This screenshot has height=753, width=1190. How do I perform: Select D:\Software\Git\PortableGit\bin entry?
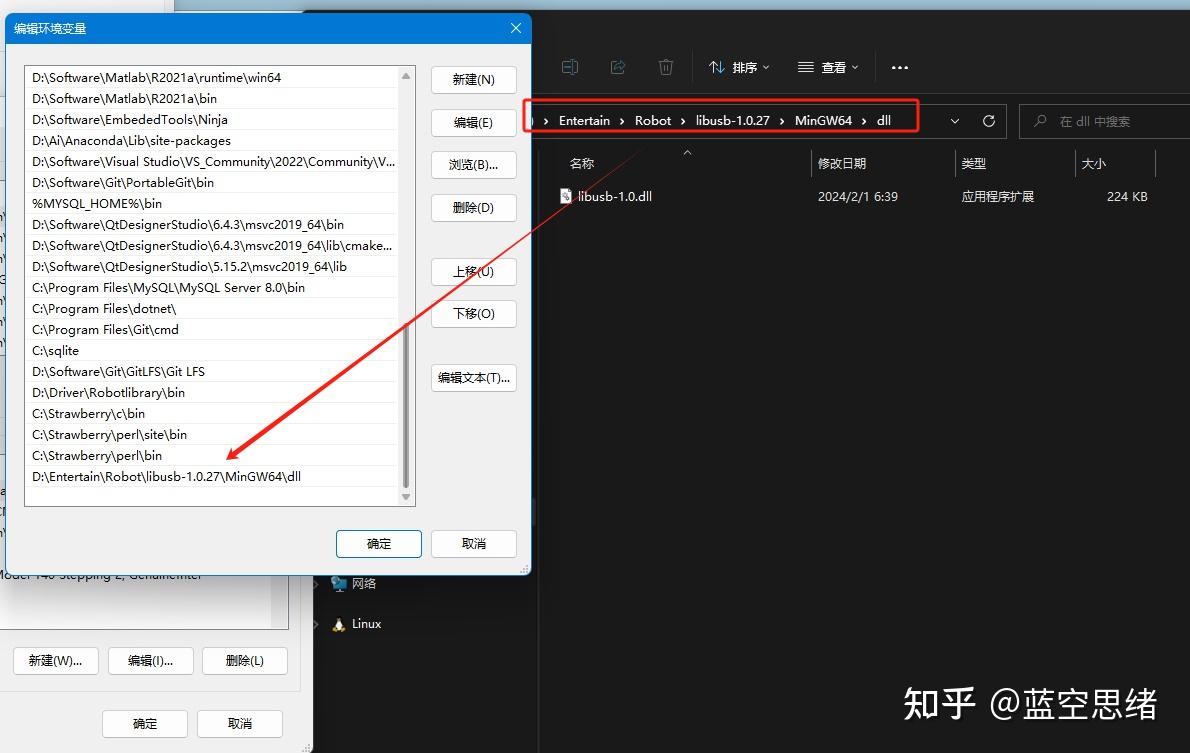[211, 183]
